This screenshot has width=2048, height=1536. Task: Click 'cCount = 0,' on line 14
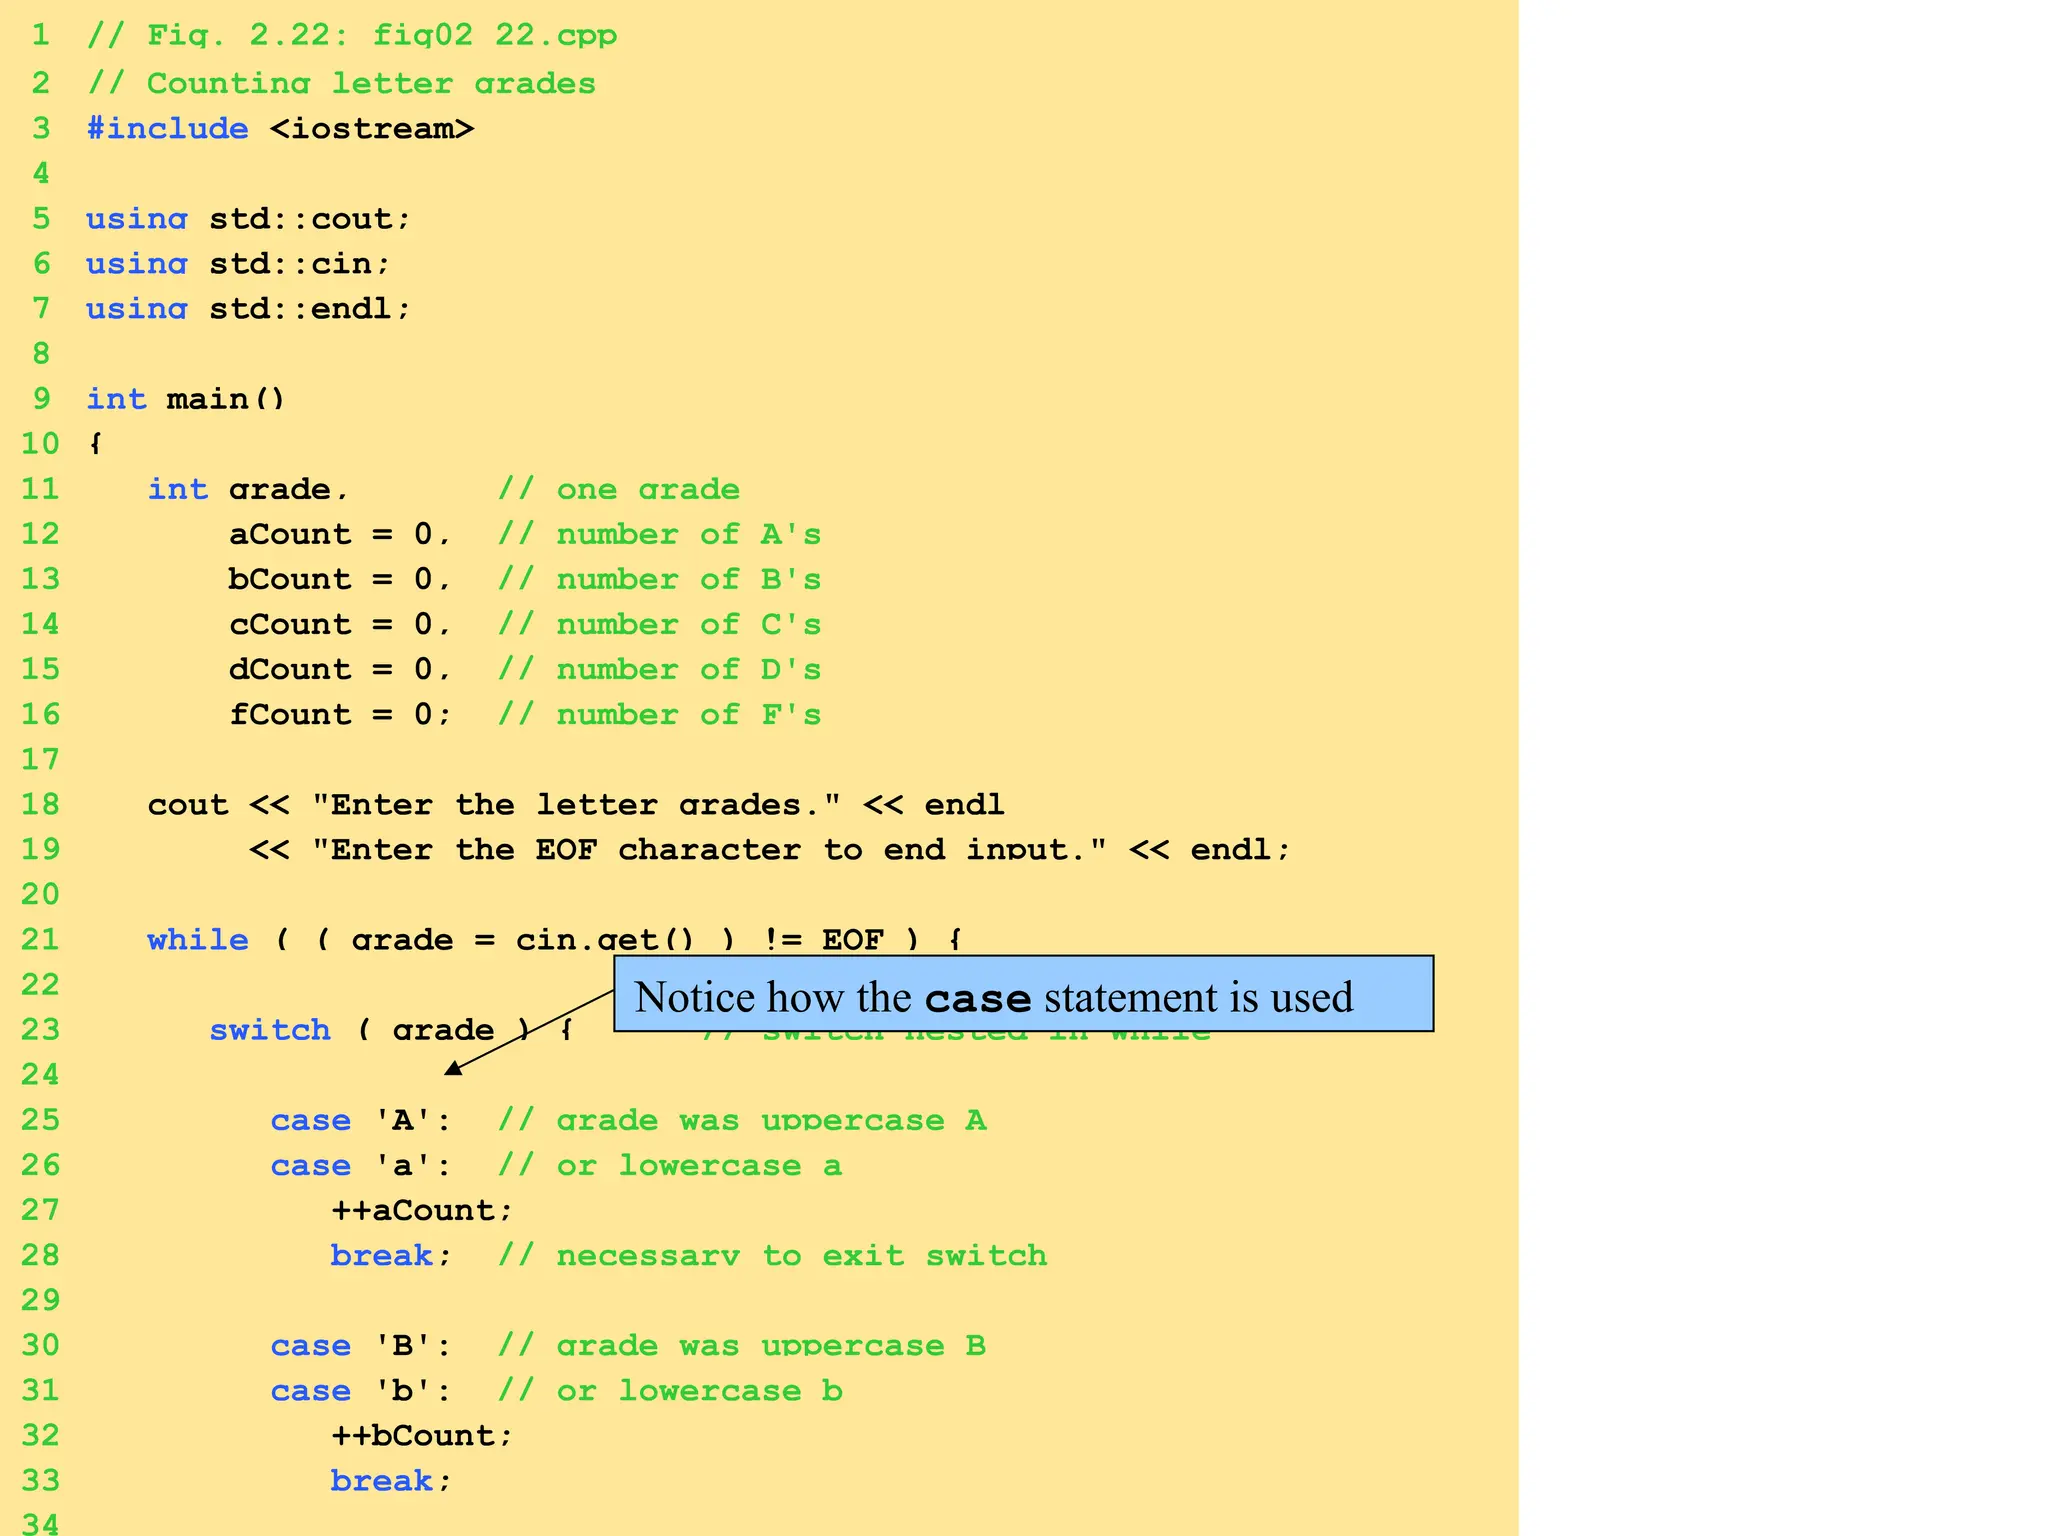(x=340, y=624)
